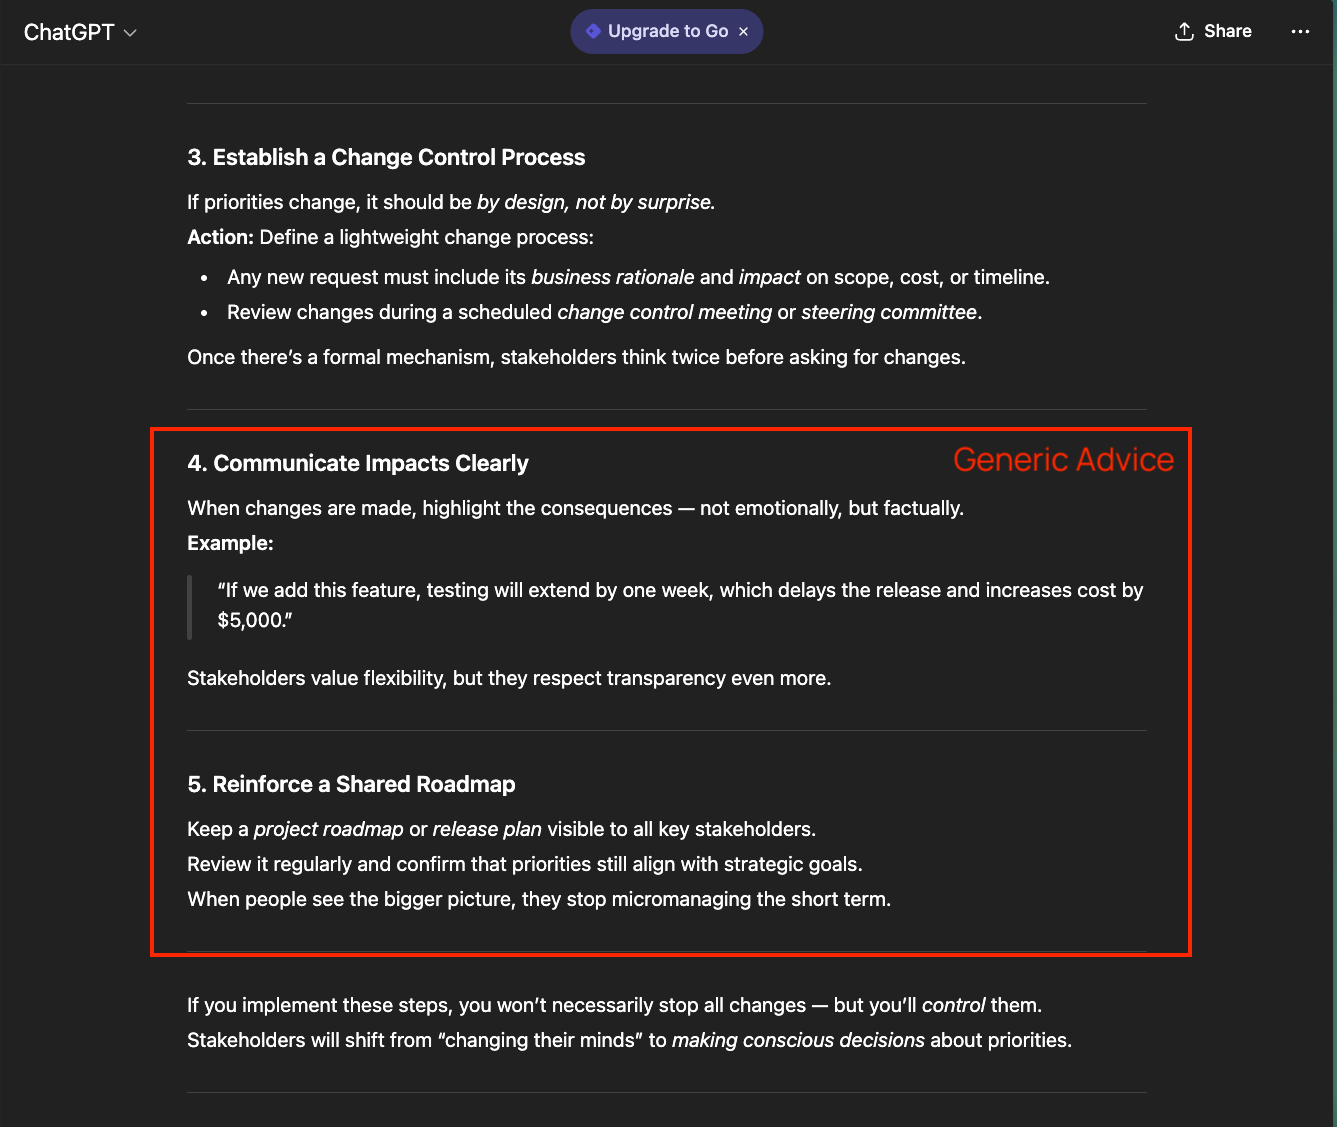Open the three-dot more options menu
The width and height of the screenshot is (1337, 1127).
pyautogui.click(x=1300, y=31)
